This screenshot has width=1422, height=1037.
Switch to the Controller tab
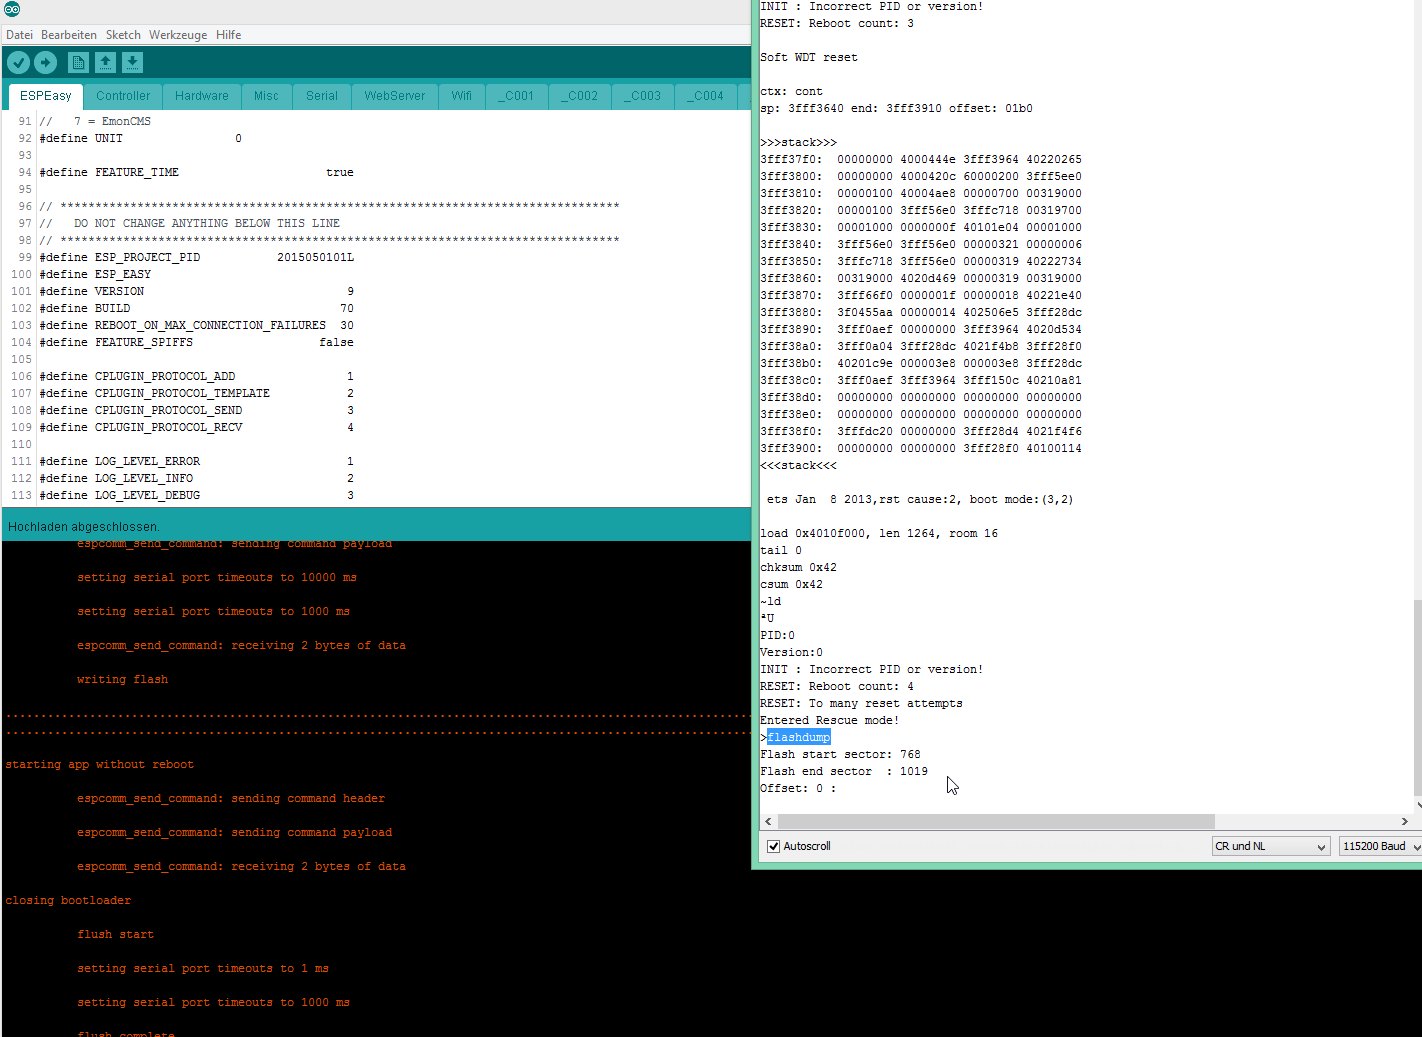click(123, 96)
